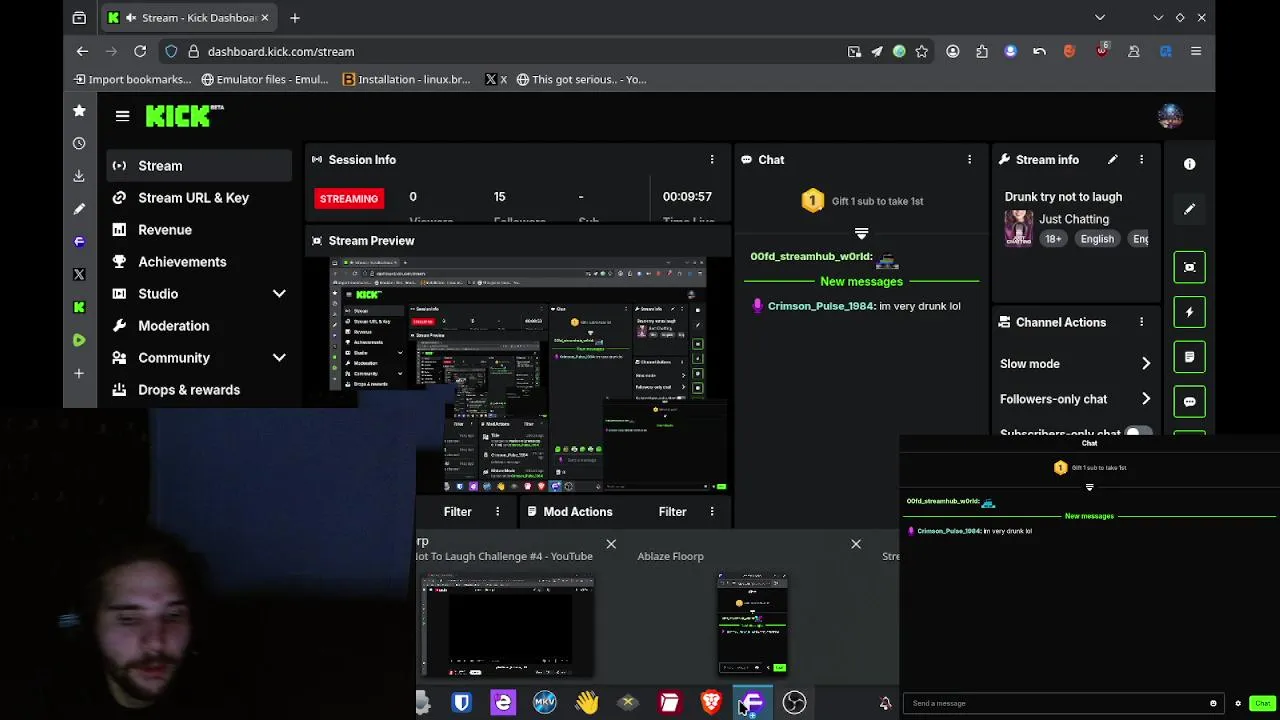
Task: Open Followers-only chat settings arrow
Action: 1146,399
